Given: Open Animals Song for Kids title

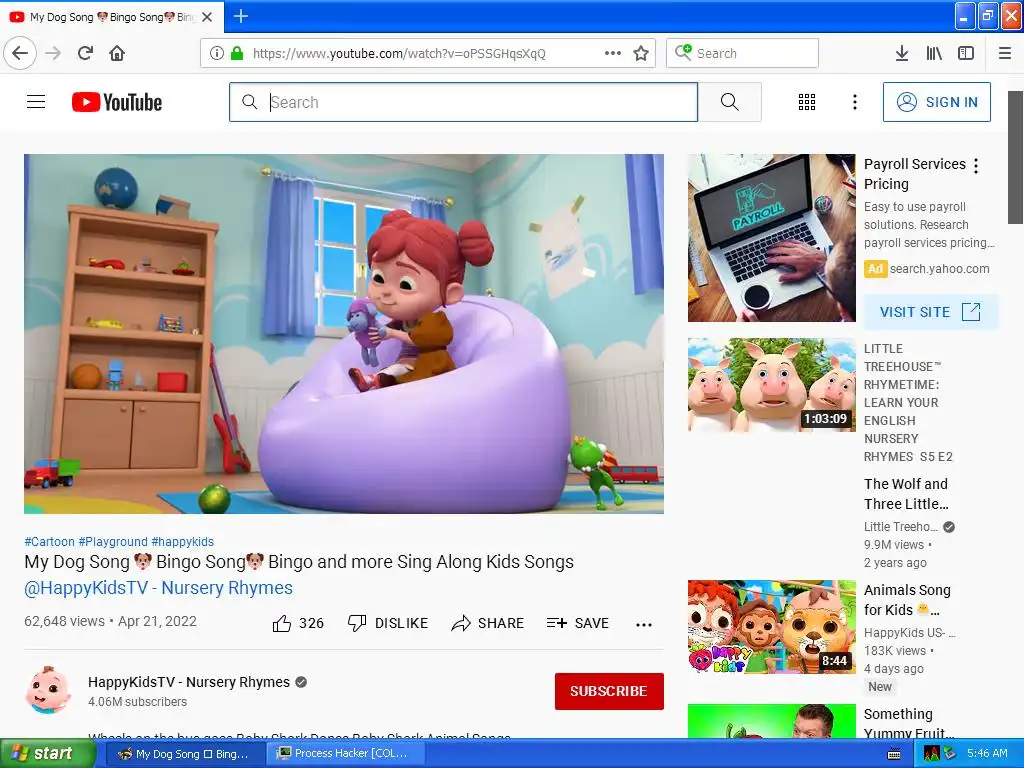Looking at the screenshot, I should pyautogui.click(x=907, y=600).
